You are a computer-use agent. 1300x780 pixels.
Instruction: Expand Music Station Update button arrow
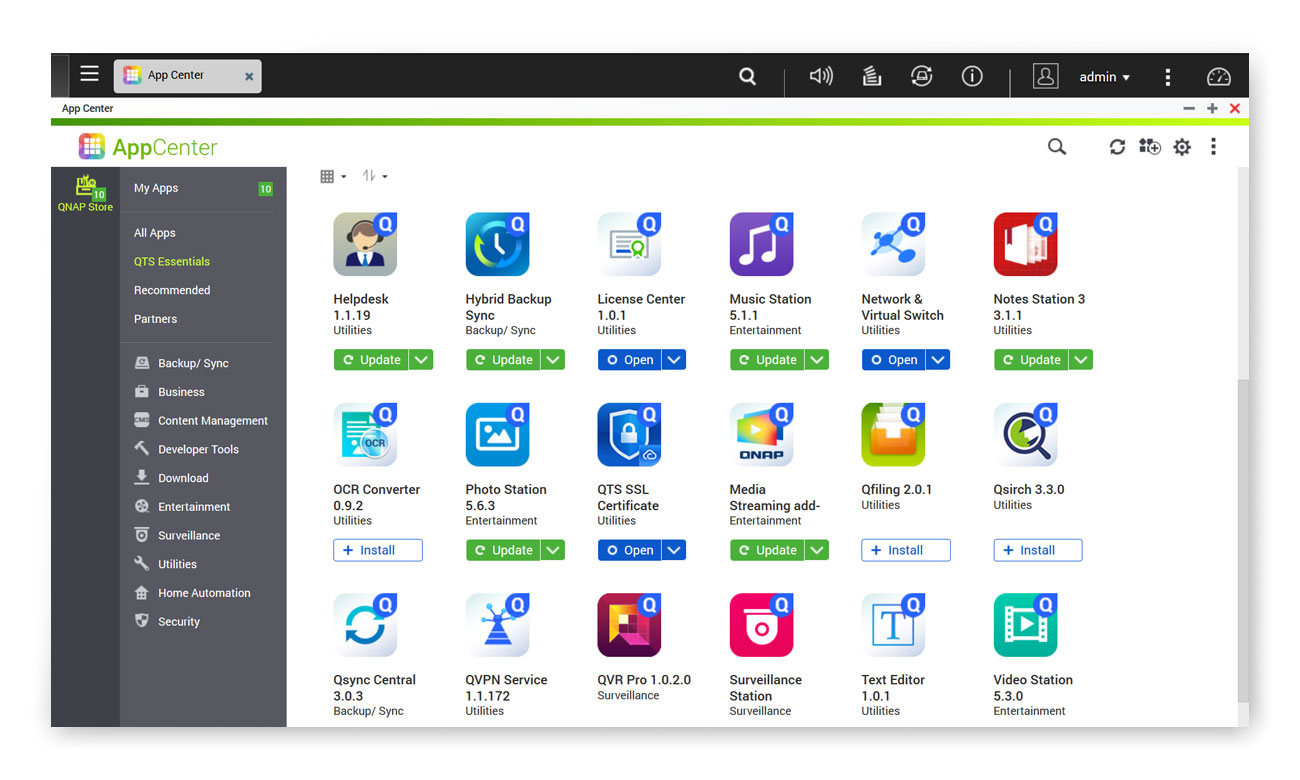(x=817, y=360)
